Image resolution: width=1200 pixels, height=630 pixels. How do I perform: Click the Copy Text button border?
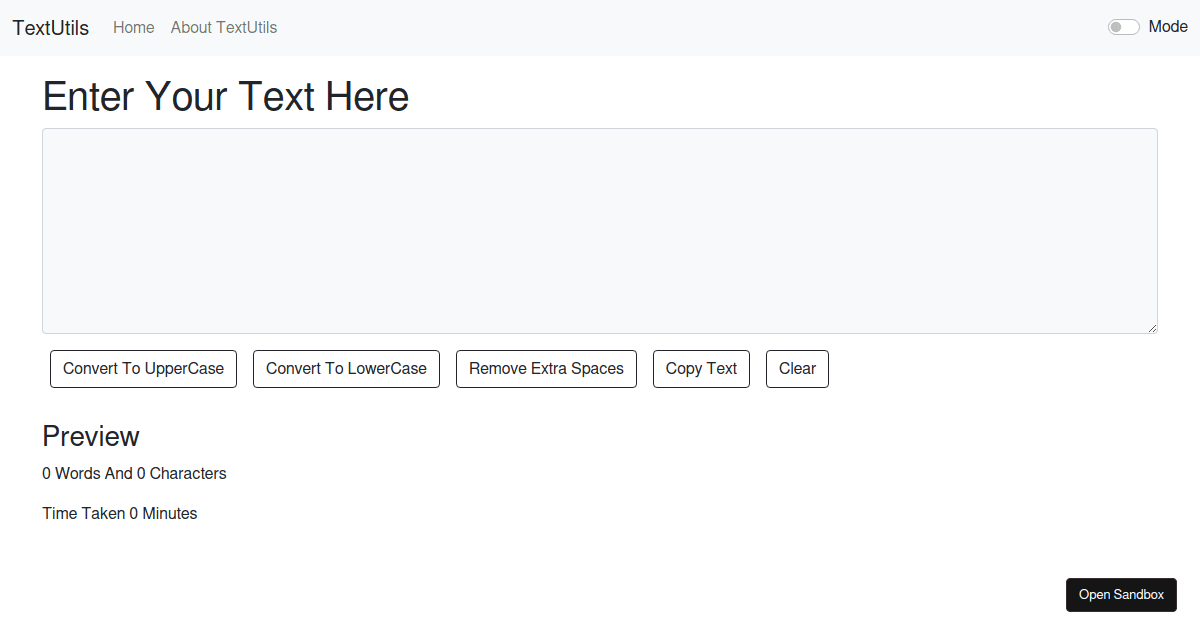coord(701,352)
